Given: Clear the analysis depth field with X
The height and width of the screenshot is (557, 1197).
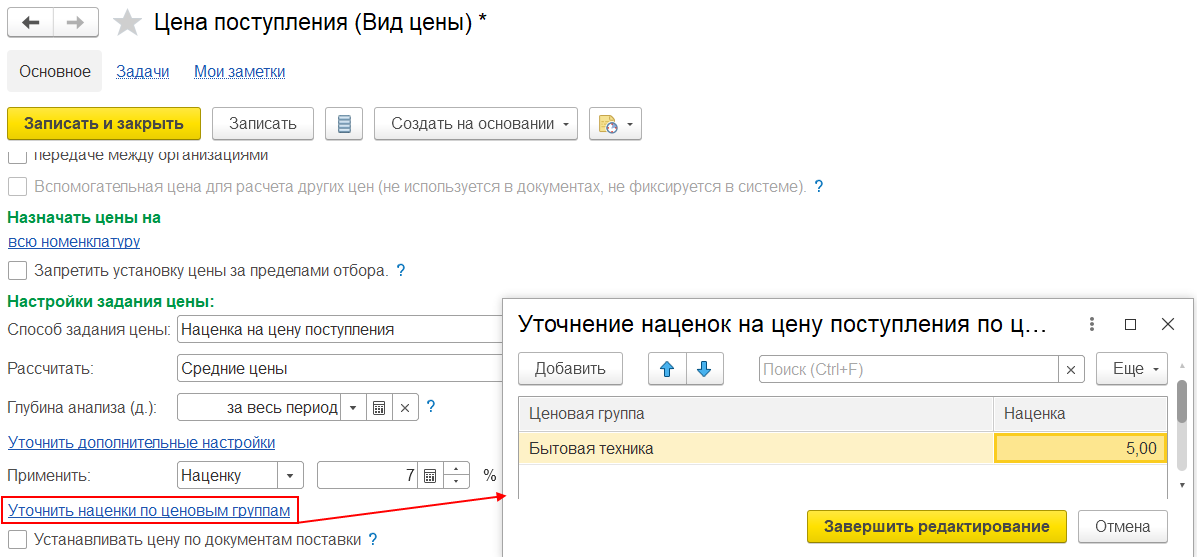Looking at the screenshot, I should click(404, 408).
